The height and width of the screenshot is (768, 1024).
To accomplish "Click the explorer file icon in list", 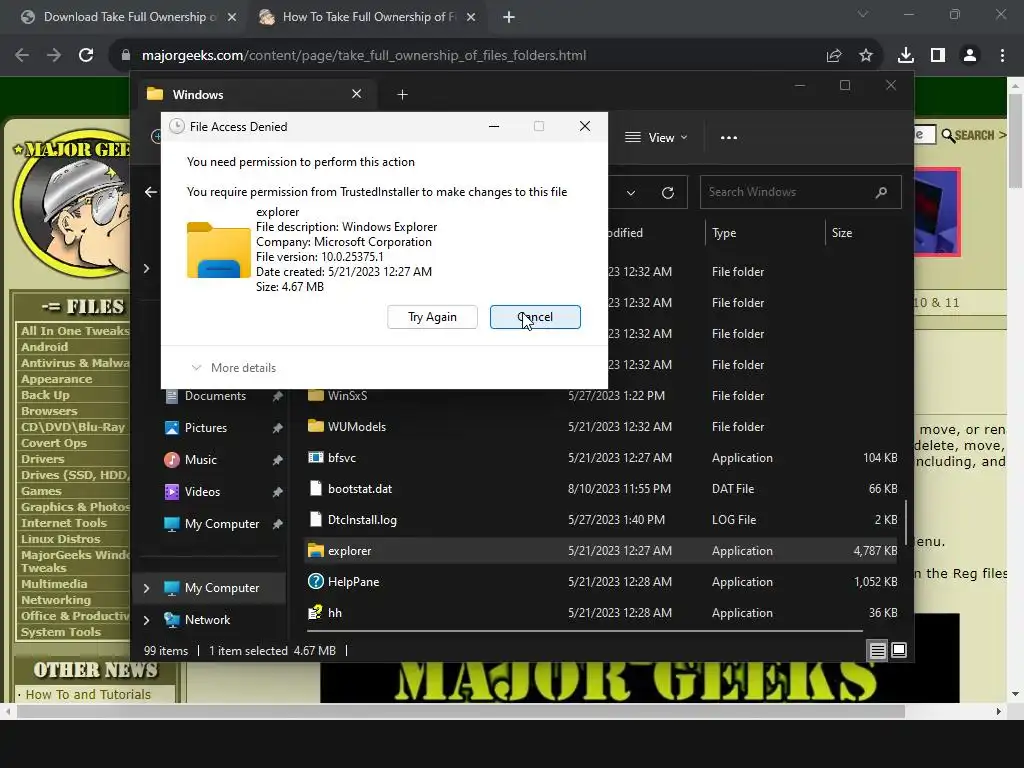I will click(315, 551).
